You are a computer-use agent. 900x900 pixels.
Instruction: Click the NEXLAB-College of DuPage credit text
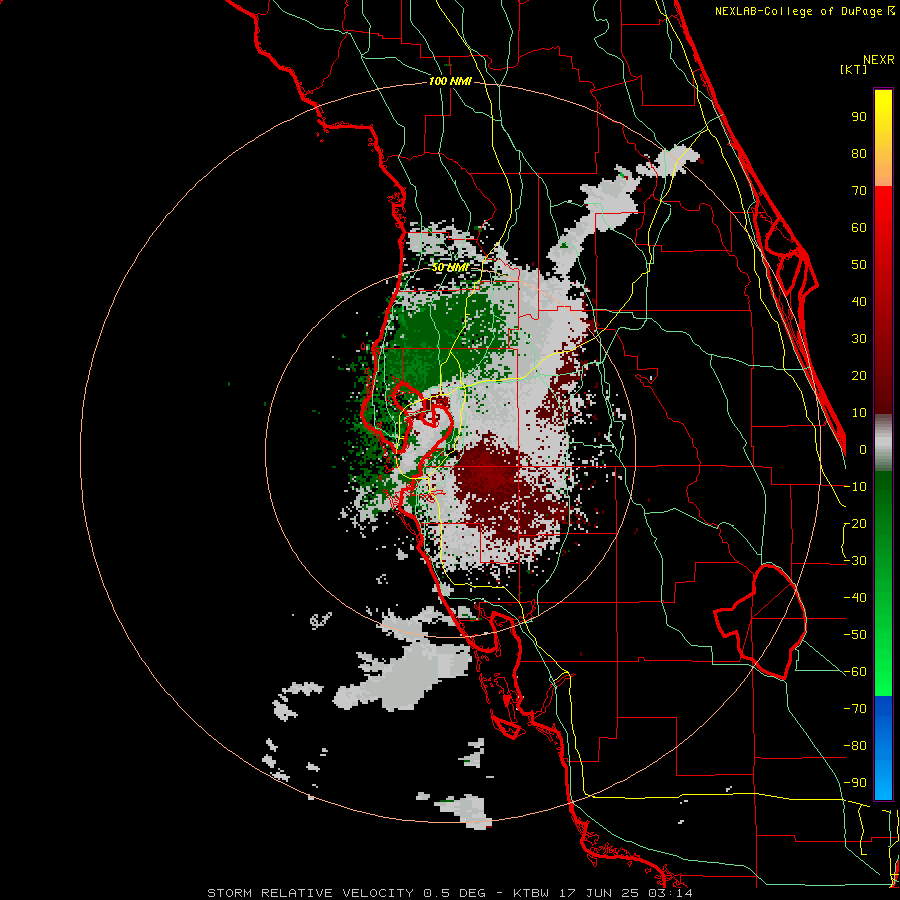(800, 11)
